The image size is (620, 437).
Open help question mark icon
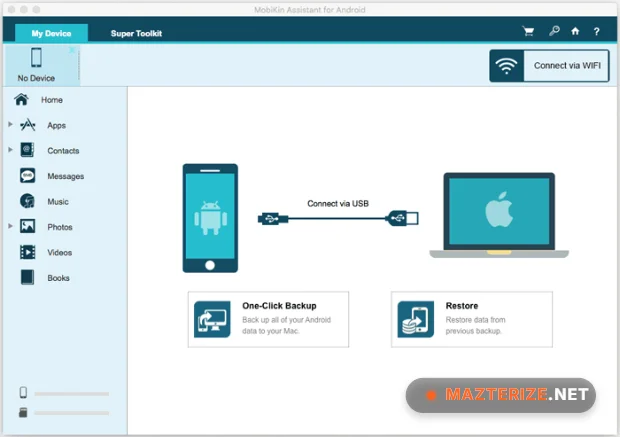click(596, 32)
